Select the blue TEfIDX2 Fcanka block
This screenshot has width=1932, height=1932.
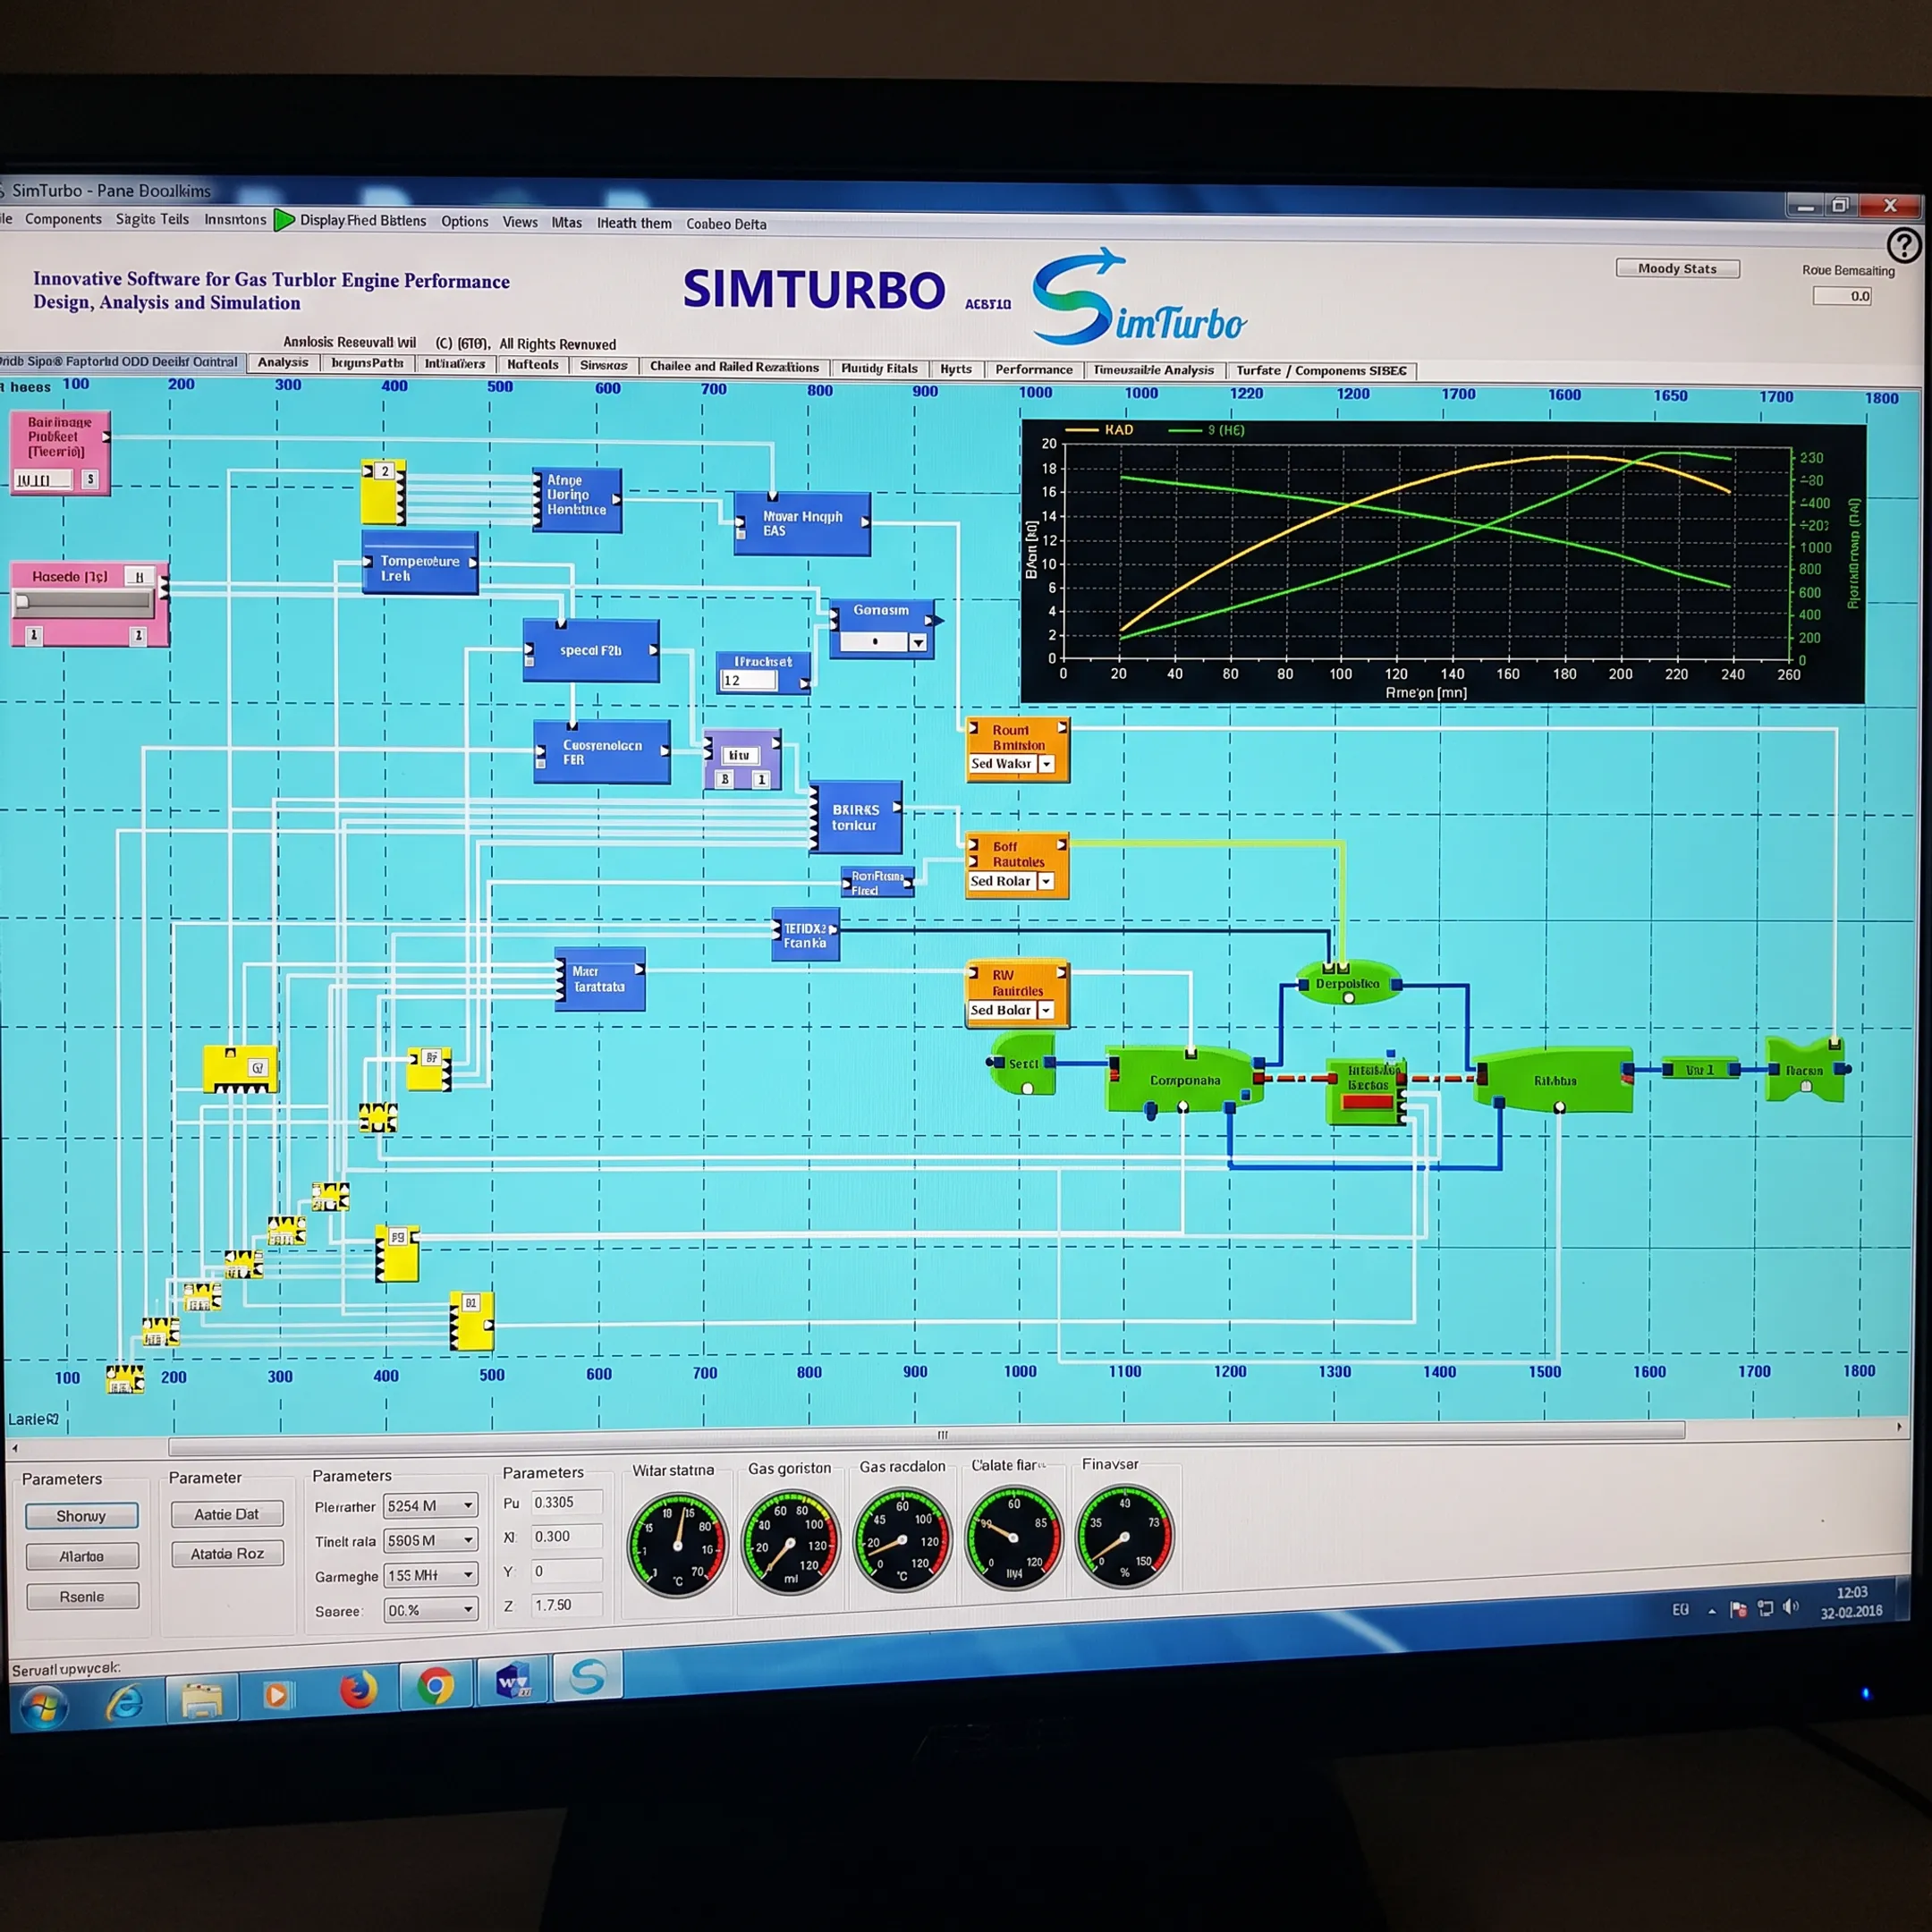tap(805, 935)
